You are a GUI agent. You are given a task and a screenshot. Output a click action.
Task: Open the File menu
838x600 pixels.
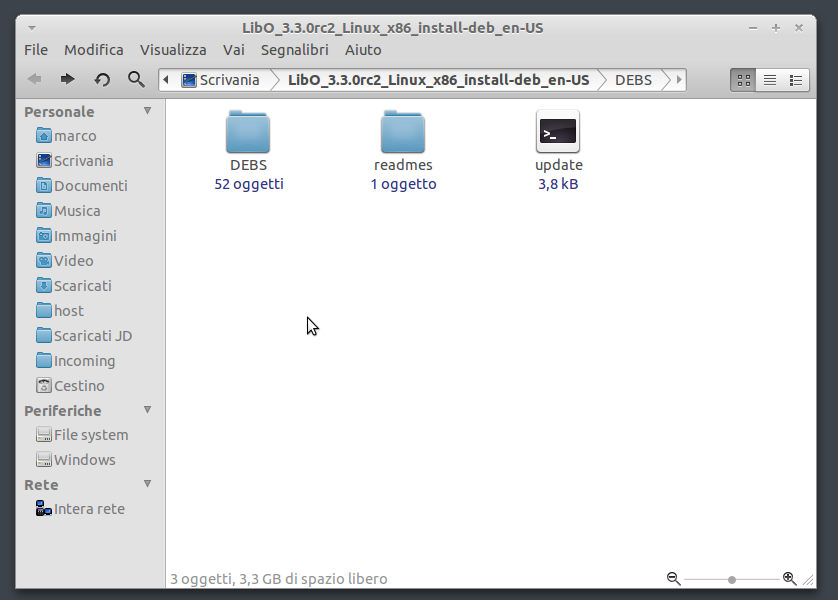click(x=36, y=50)
